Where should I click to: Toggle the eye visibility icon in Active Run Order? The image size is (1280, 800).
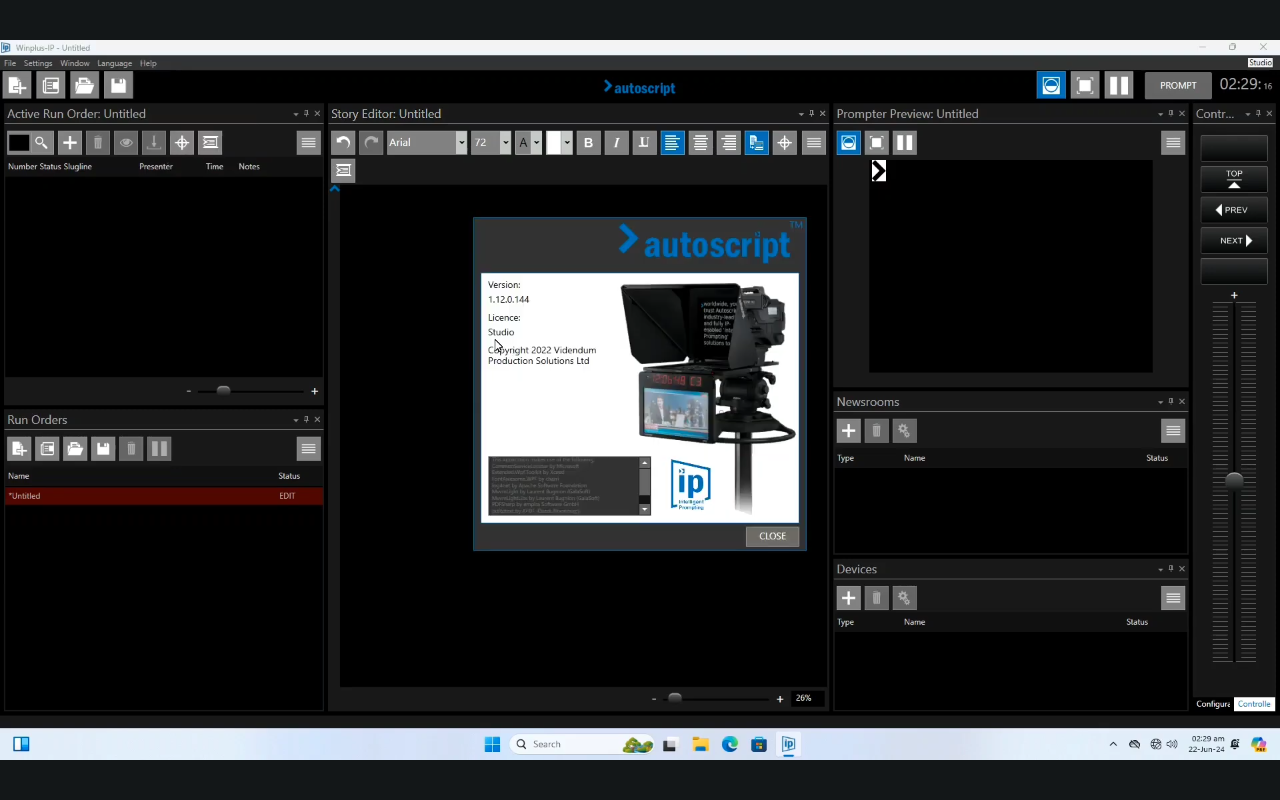125,142
